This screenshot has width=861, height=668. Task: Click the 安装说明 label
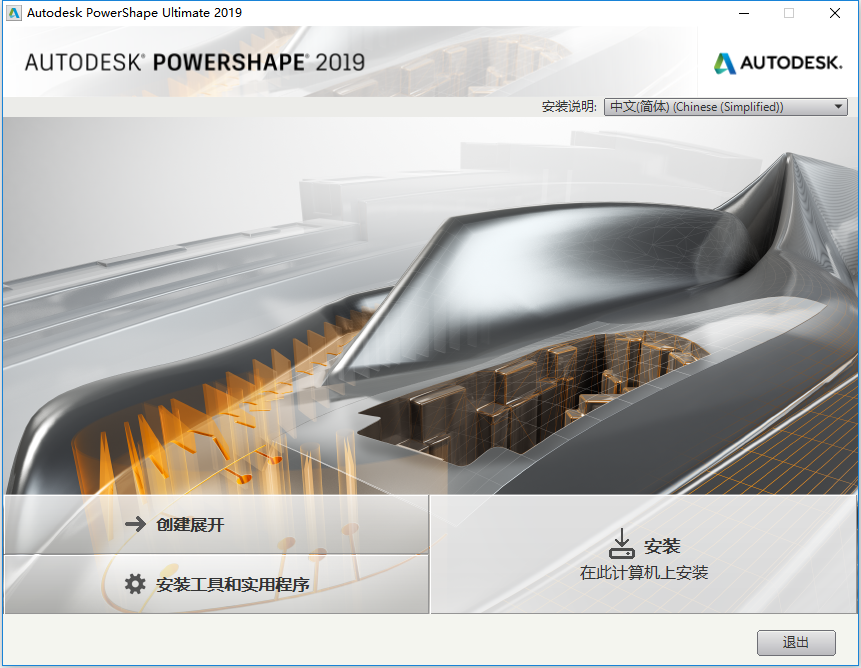pos(568,106)
